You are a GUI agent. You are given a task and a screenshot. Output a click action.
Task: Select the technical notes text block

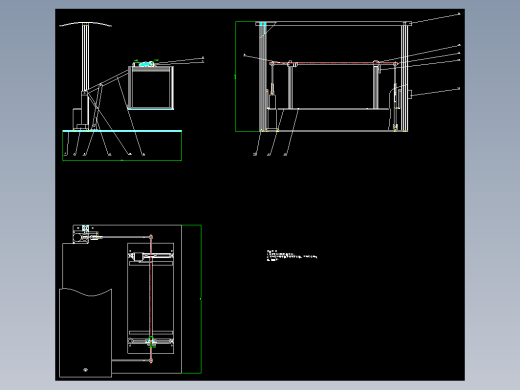292,255
